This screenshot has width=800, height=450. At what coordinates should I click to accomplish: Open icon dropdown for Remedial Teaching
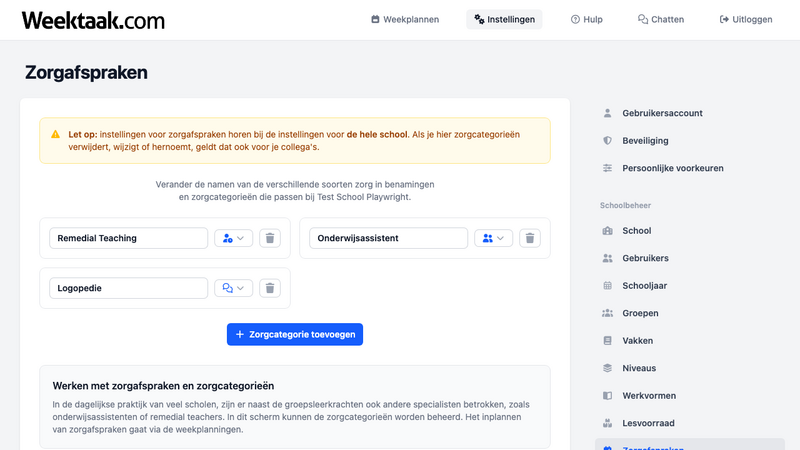(x=233, y=238)
